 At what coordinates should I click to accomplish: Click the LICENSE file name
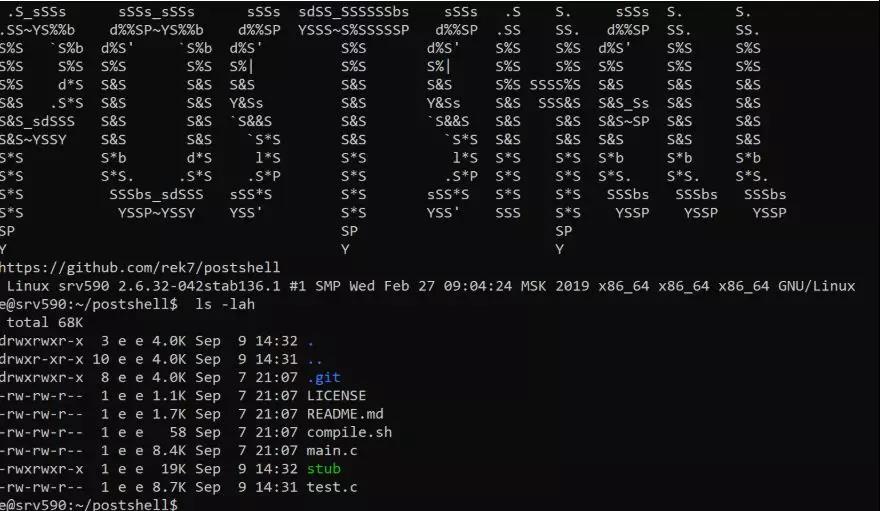click(x=336, y=395)
